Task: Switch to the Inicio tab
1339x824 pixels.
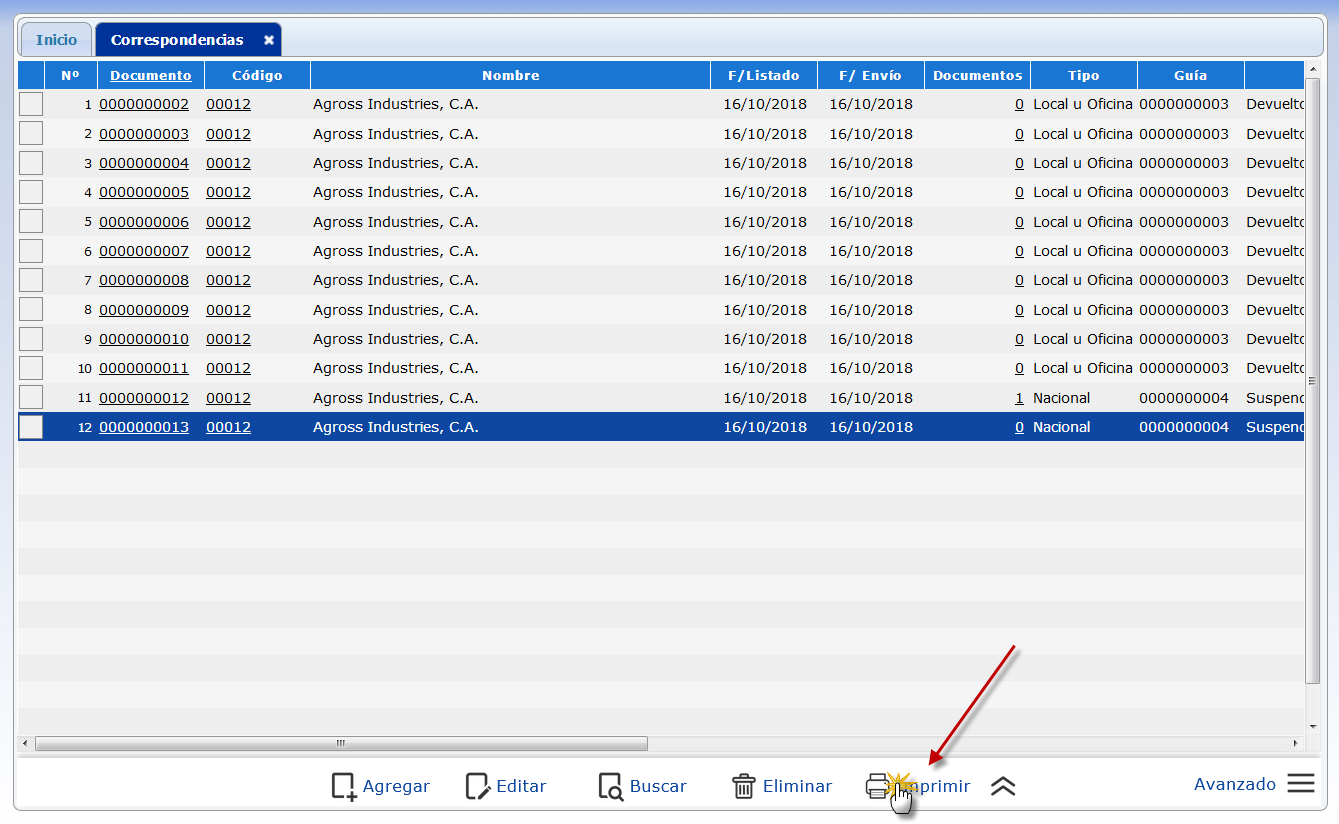Action: pyautogui.click(x=56, y=40)
